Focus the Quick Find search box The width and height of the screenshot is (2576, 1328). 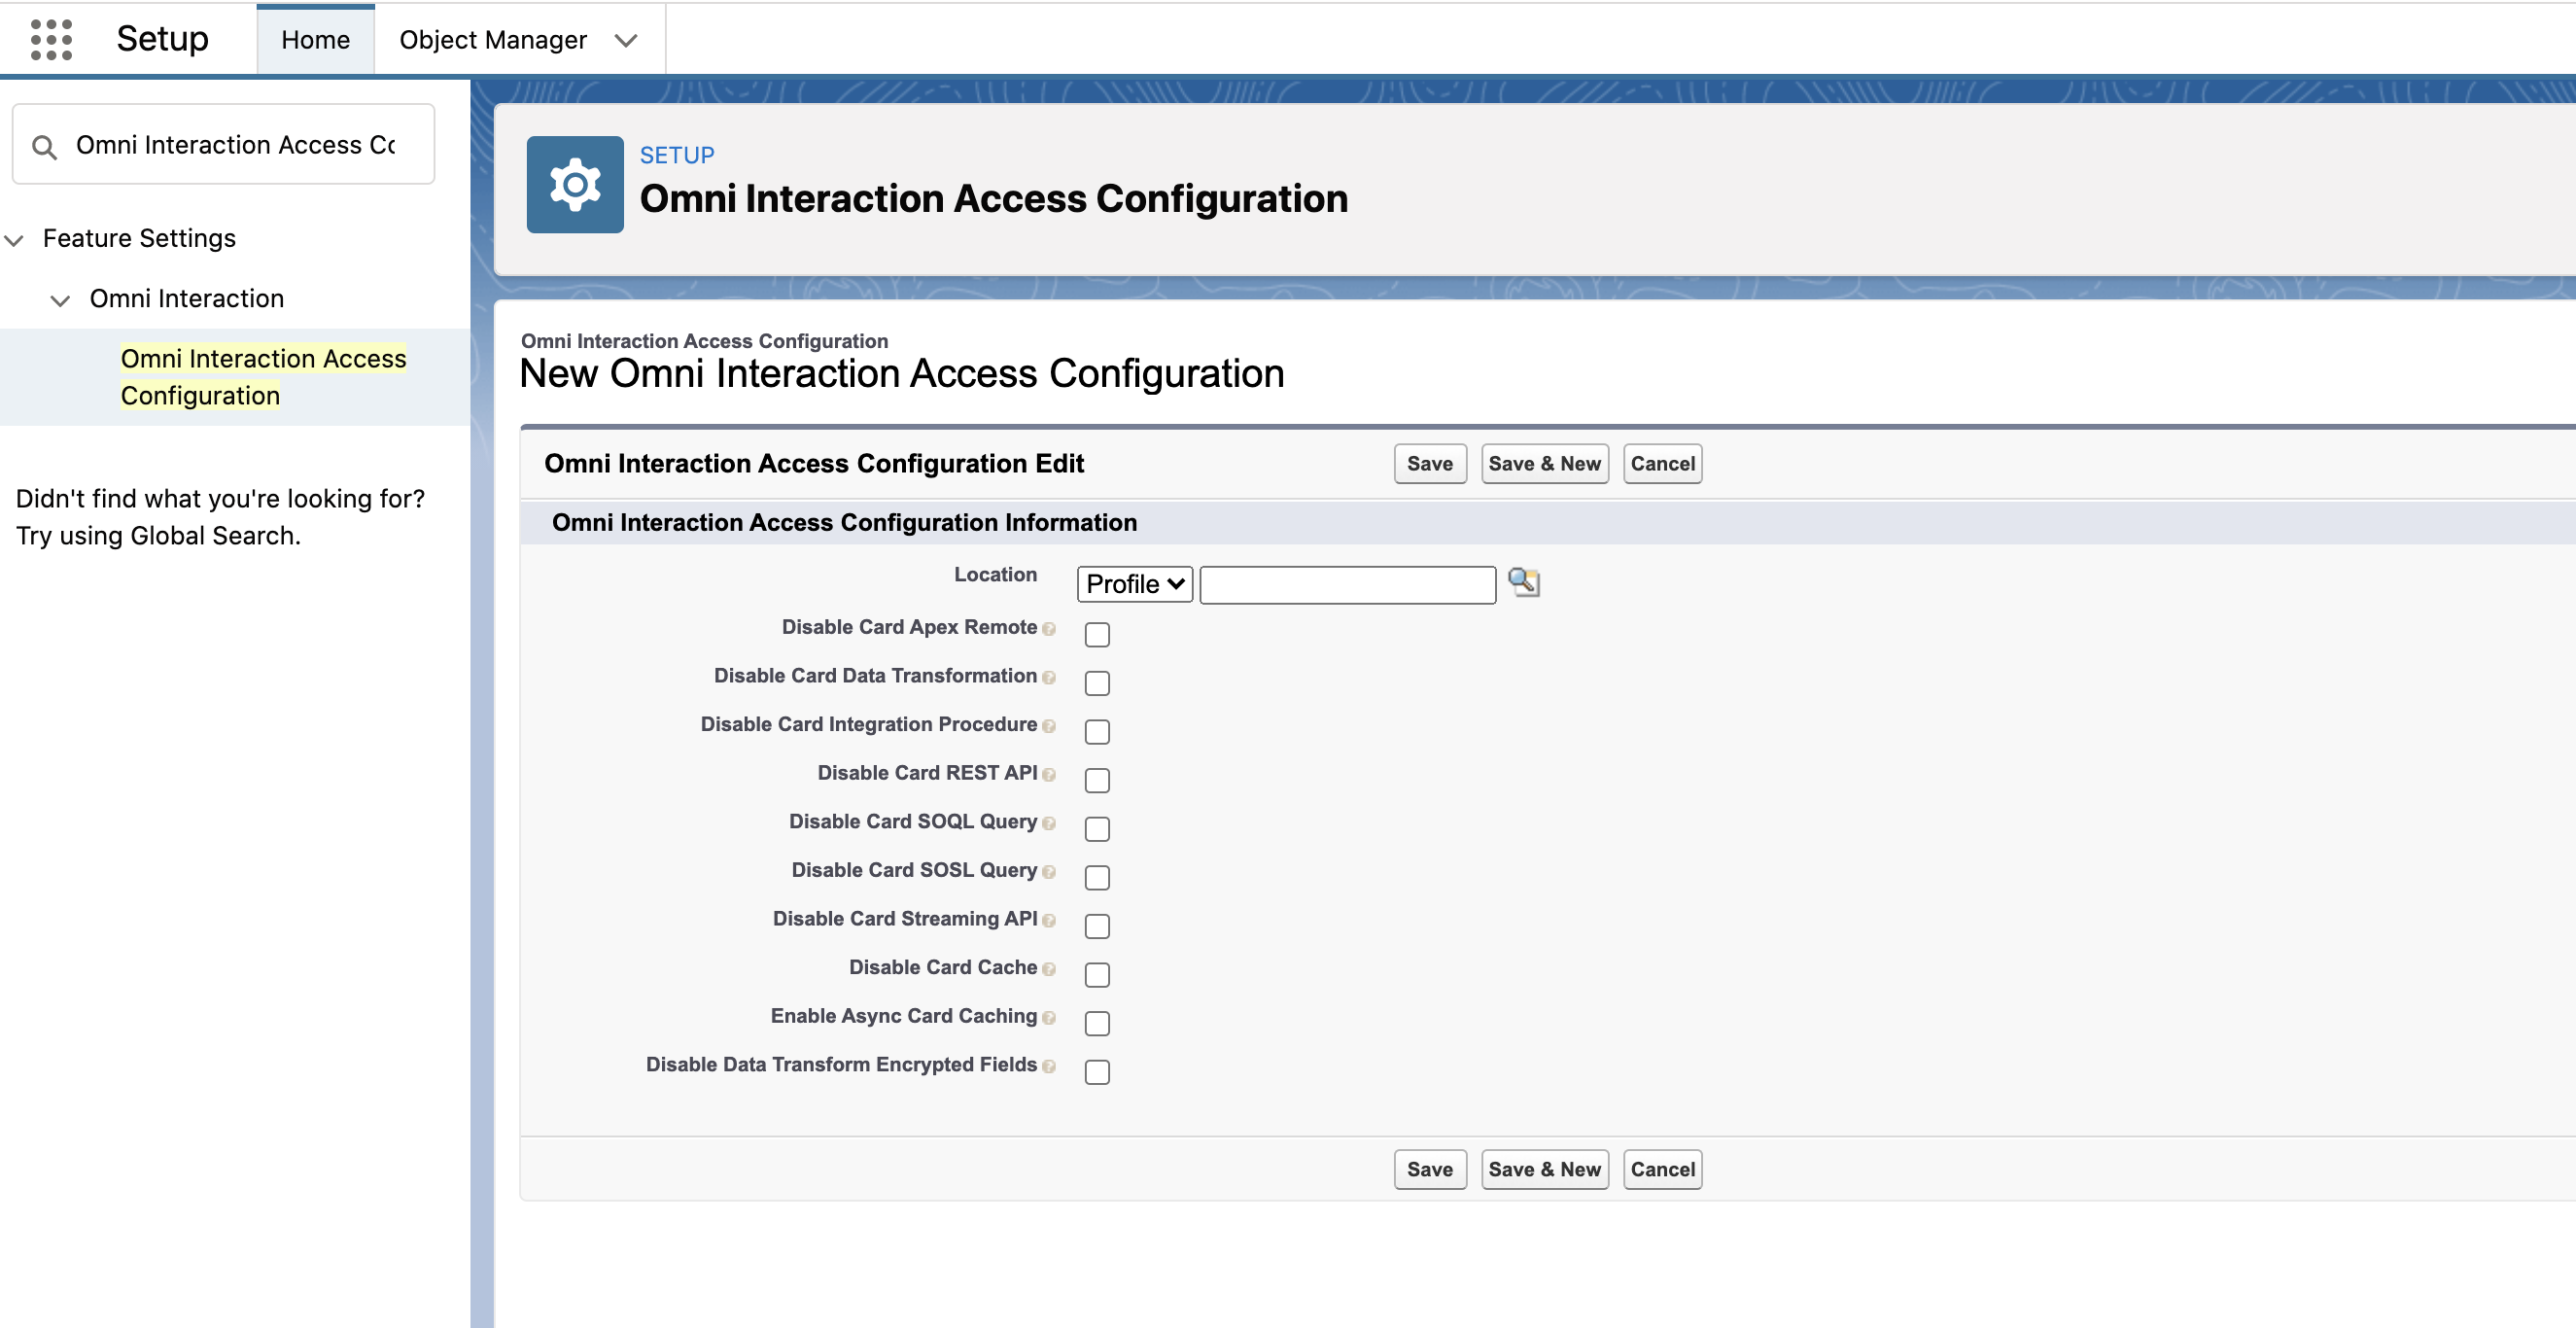(223, 144)
